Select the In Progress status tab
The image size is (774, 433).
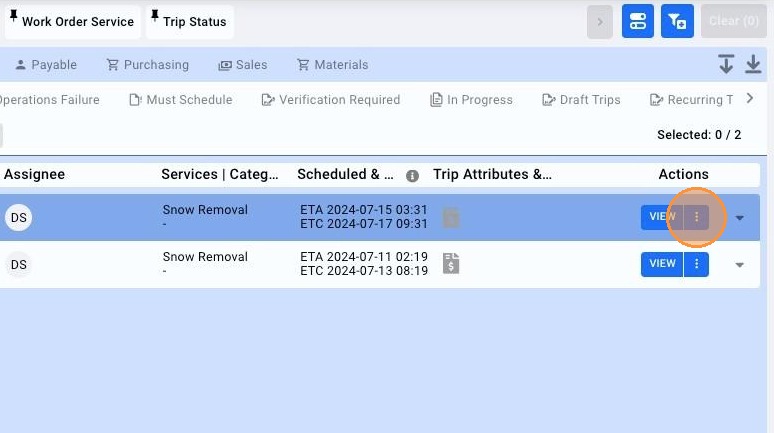[x=471, y=100]
